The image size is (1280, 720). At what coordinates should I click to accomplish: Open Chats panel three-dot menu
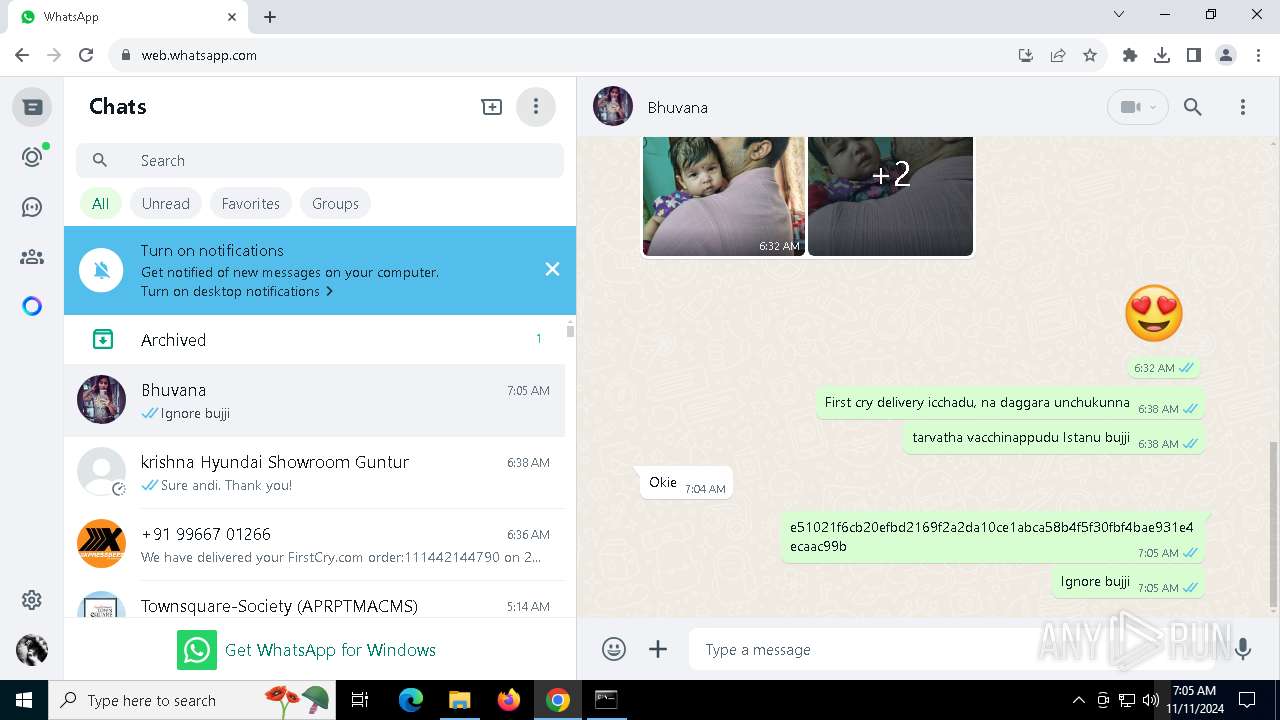tap(536, 106)
